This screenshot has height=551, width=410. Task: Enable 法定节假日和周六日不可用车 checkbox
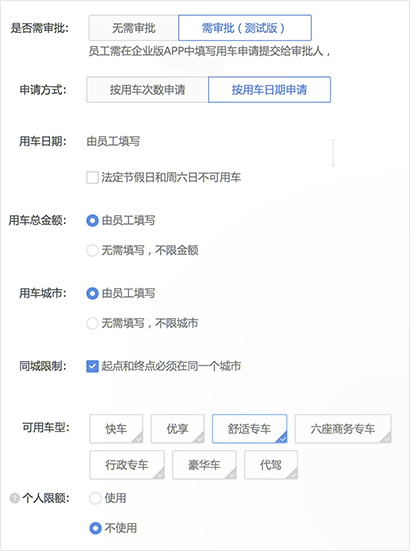click(x=92, y=177)
